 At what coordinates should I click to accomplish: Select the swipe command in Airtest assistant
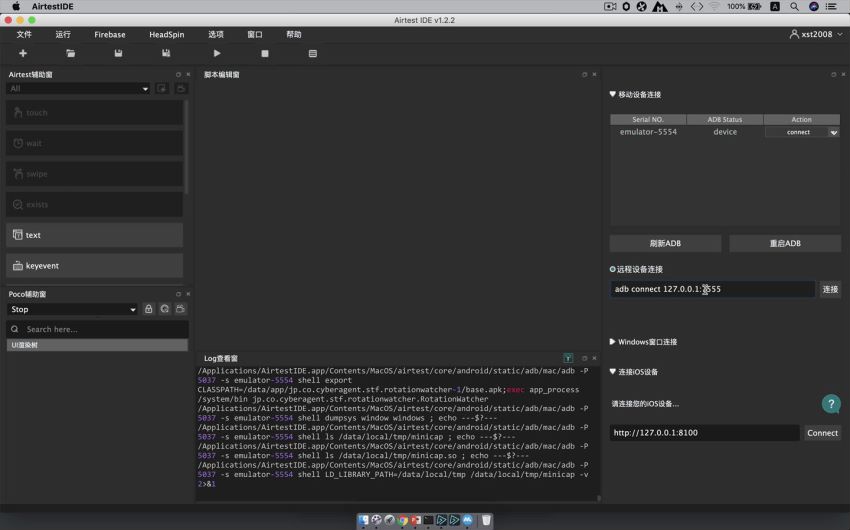[94, 174]
